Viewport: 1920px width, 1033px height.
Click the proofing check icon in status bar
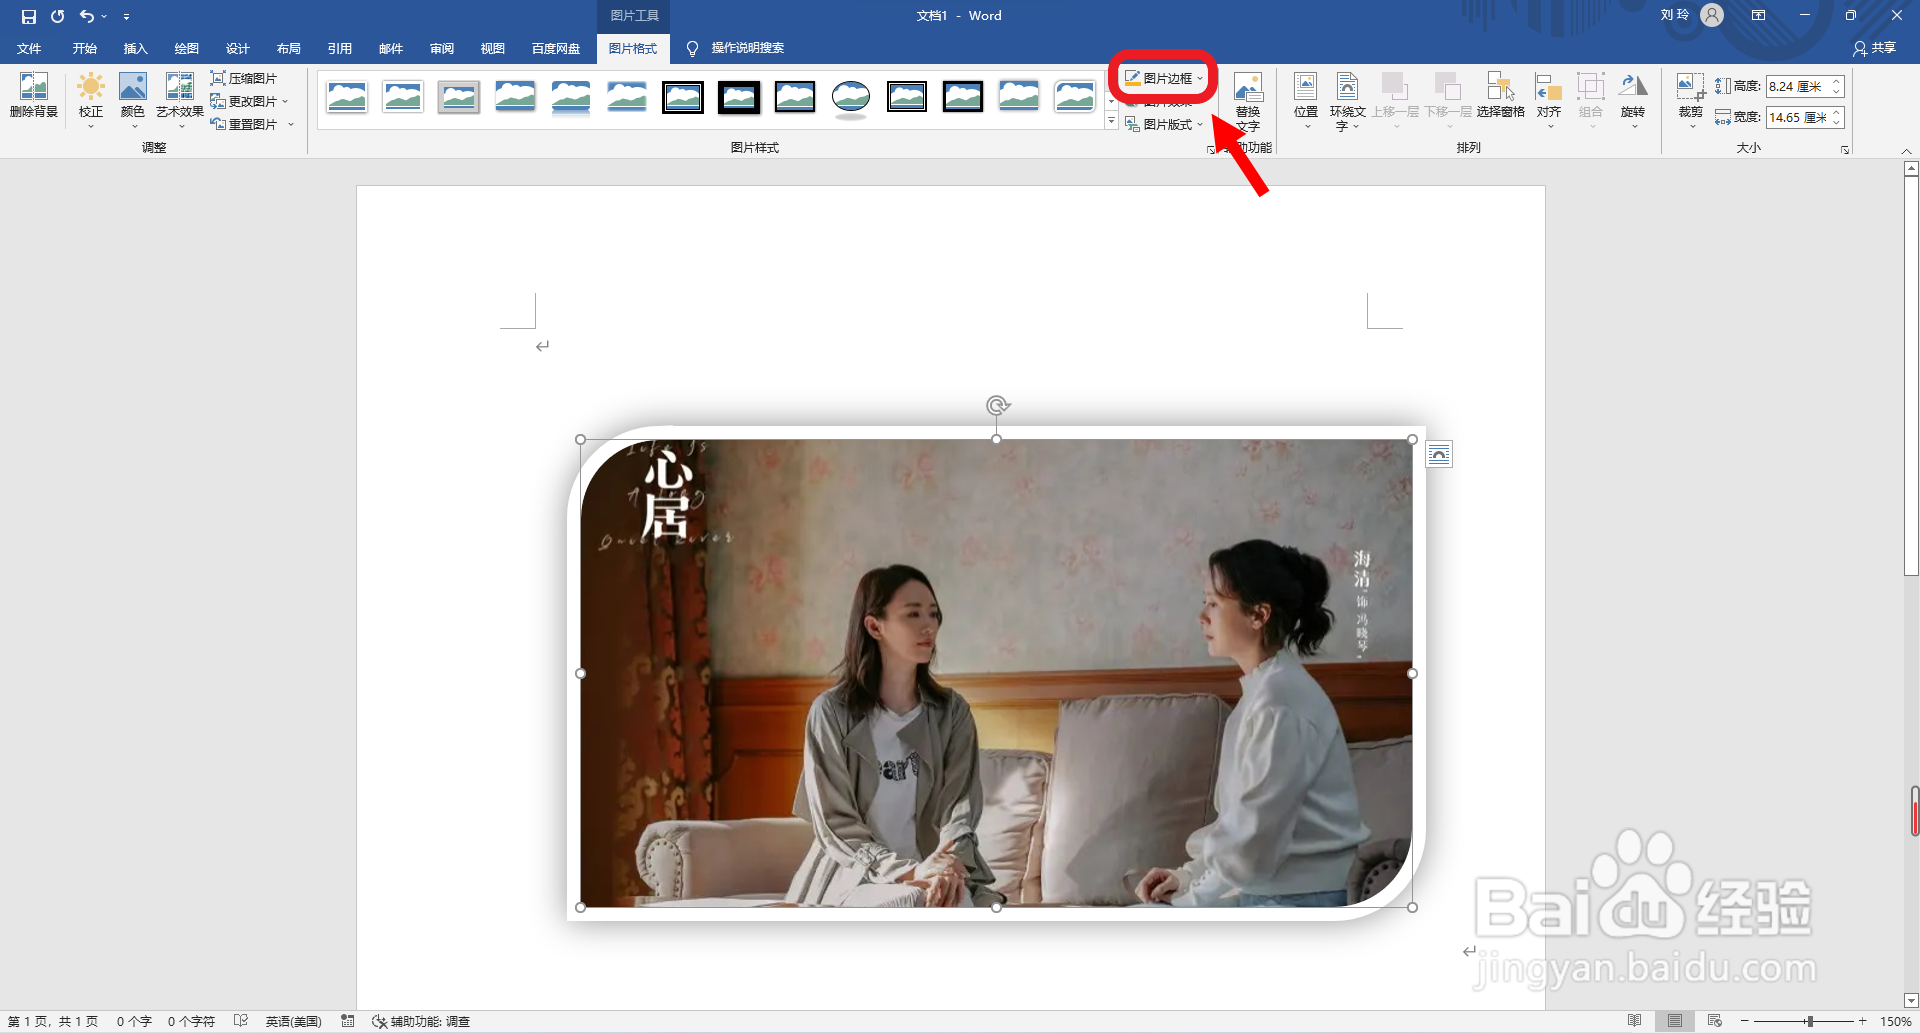click(x=241, y=1021)
